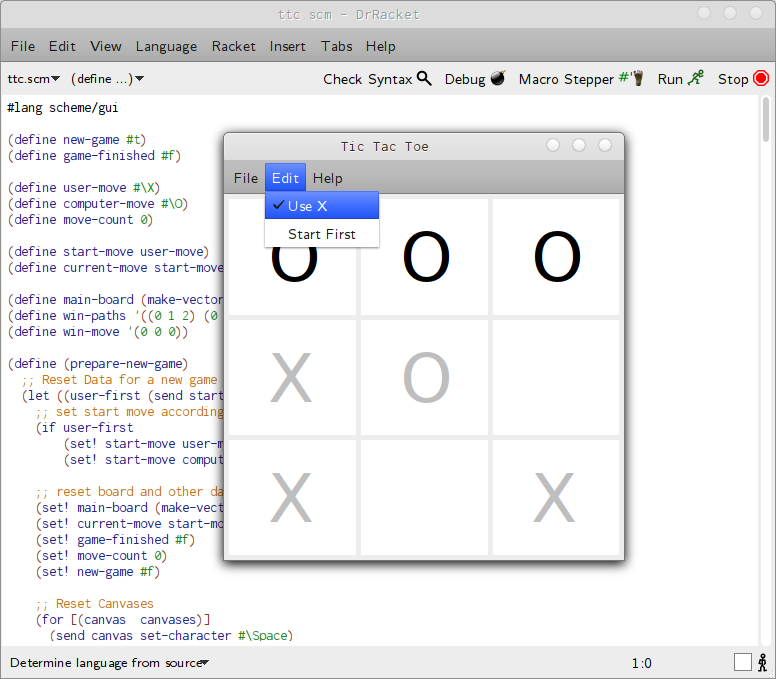
Task: Open Determine language from source dropdown
Action: 109,663
